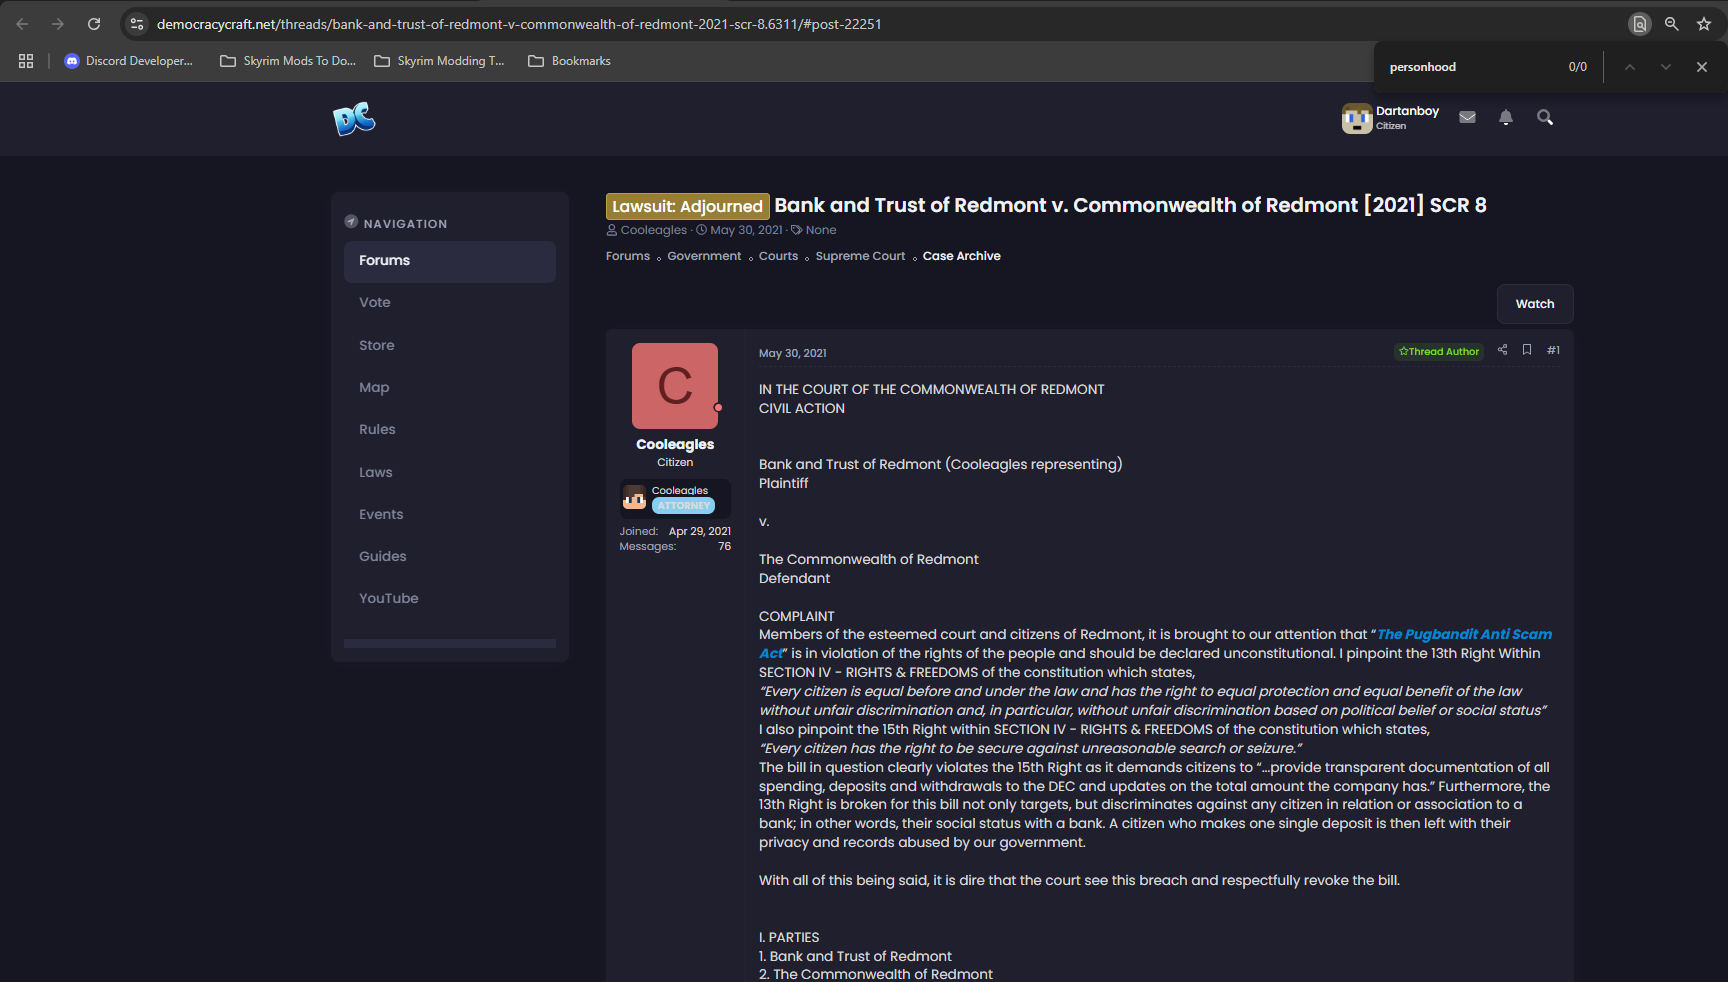The width and height of the screenshot is (1728, 982).
Task: Open the notifications bell icon
Action: pos(1506,118)
